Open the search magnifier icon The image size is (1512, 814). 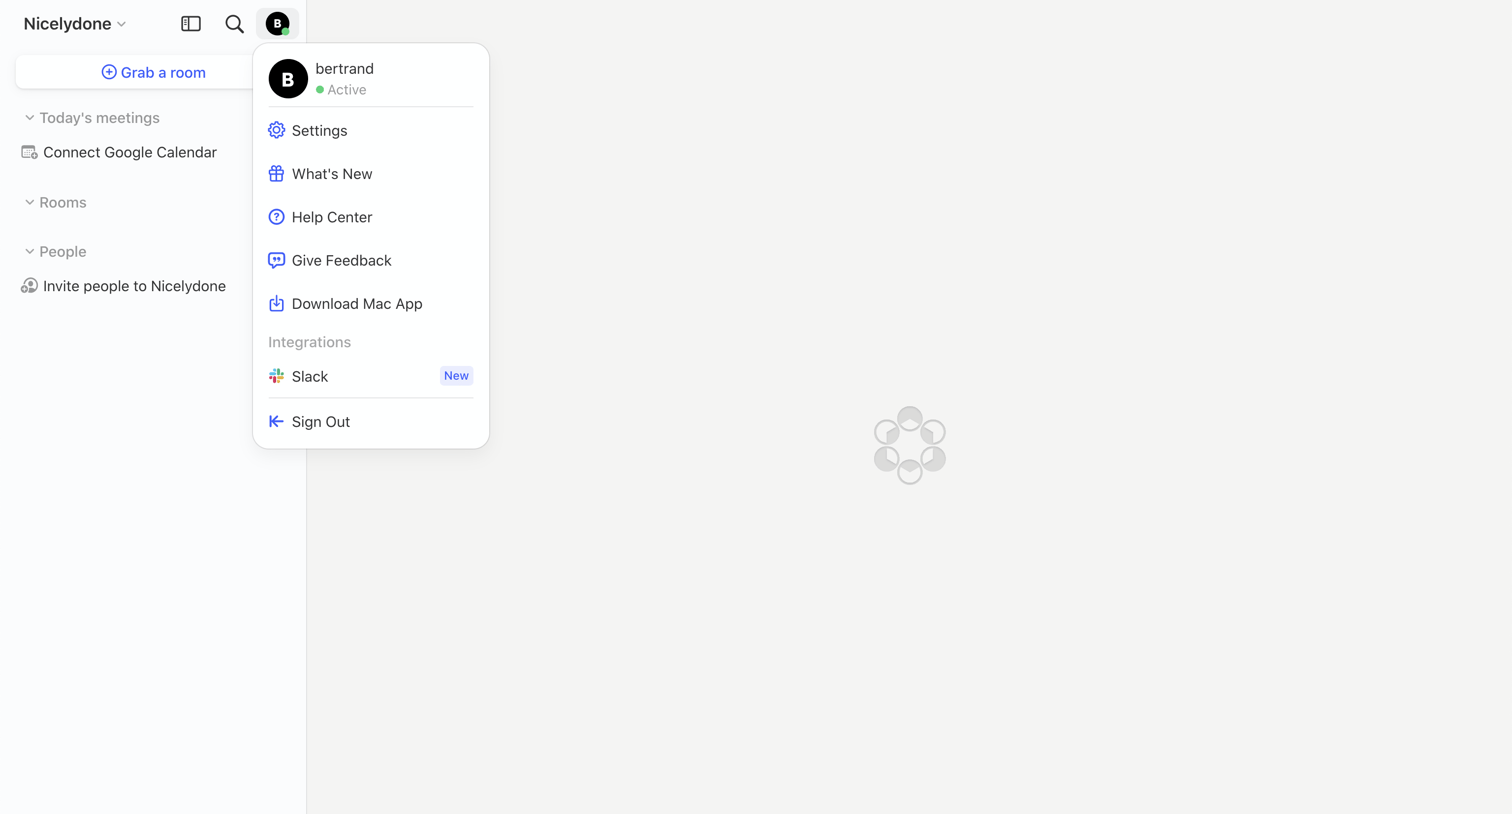(234, 24)
